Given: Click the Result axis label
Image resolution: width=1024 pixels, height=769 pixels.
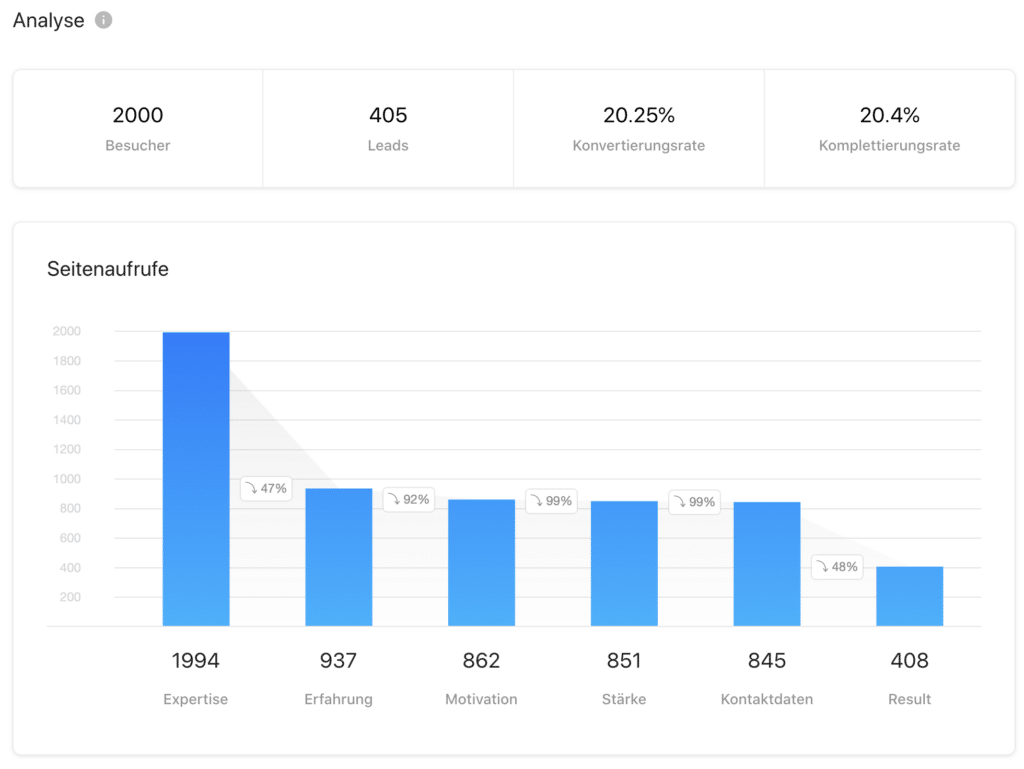Looking at the screenshot, I should click(x=910, y=699).
